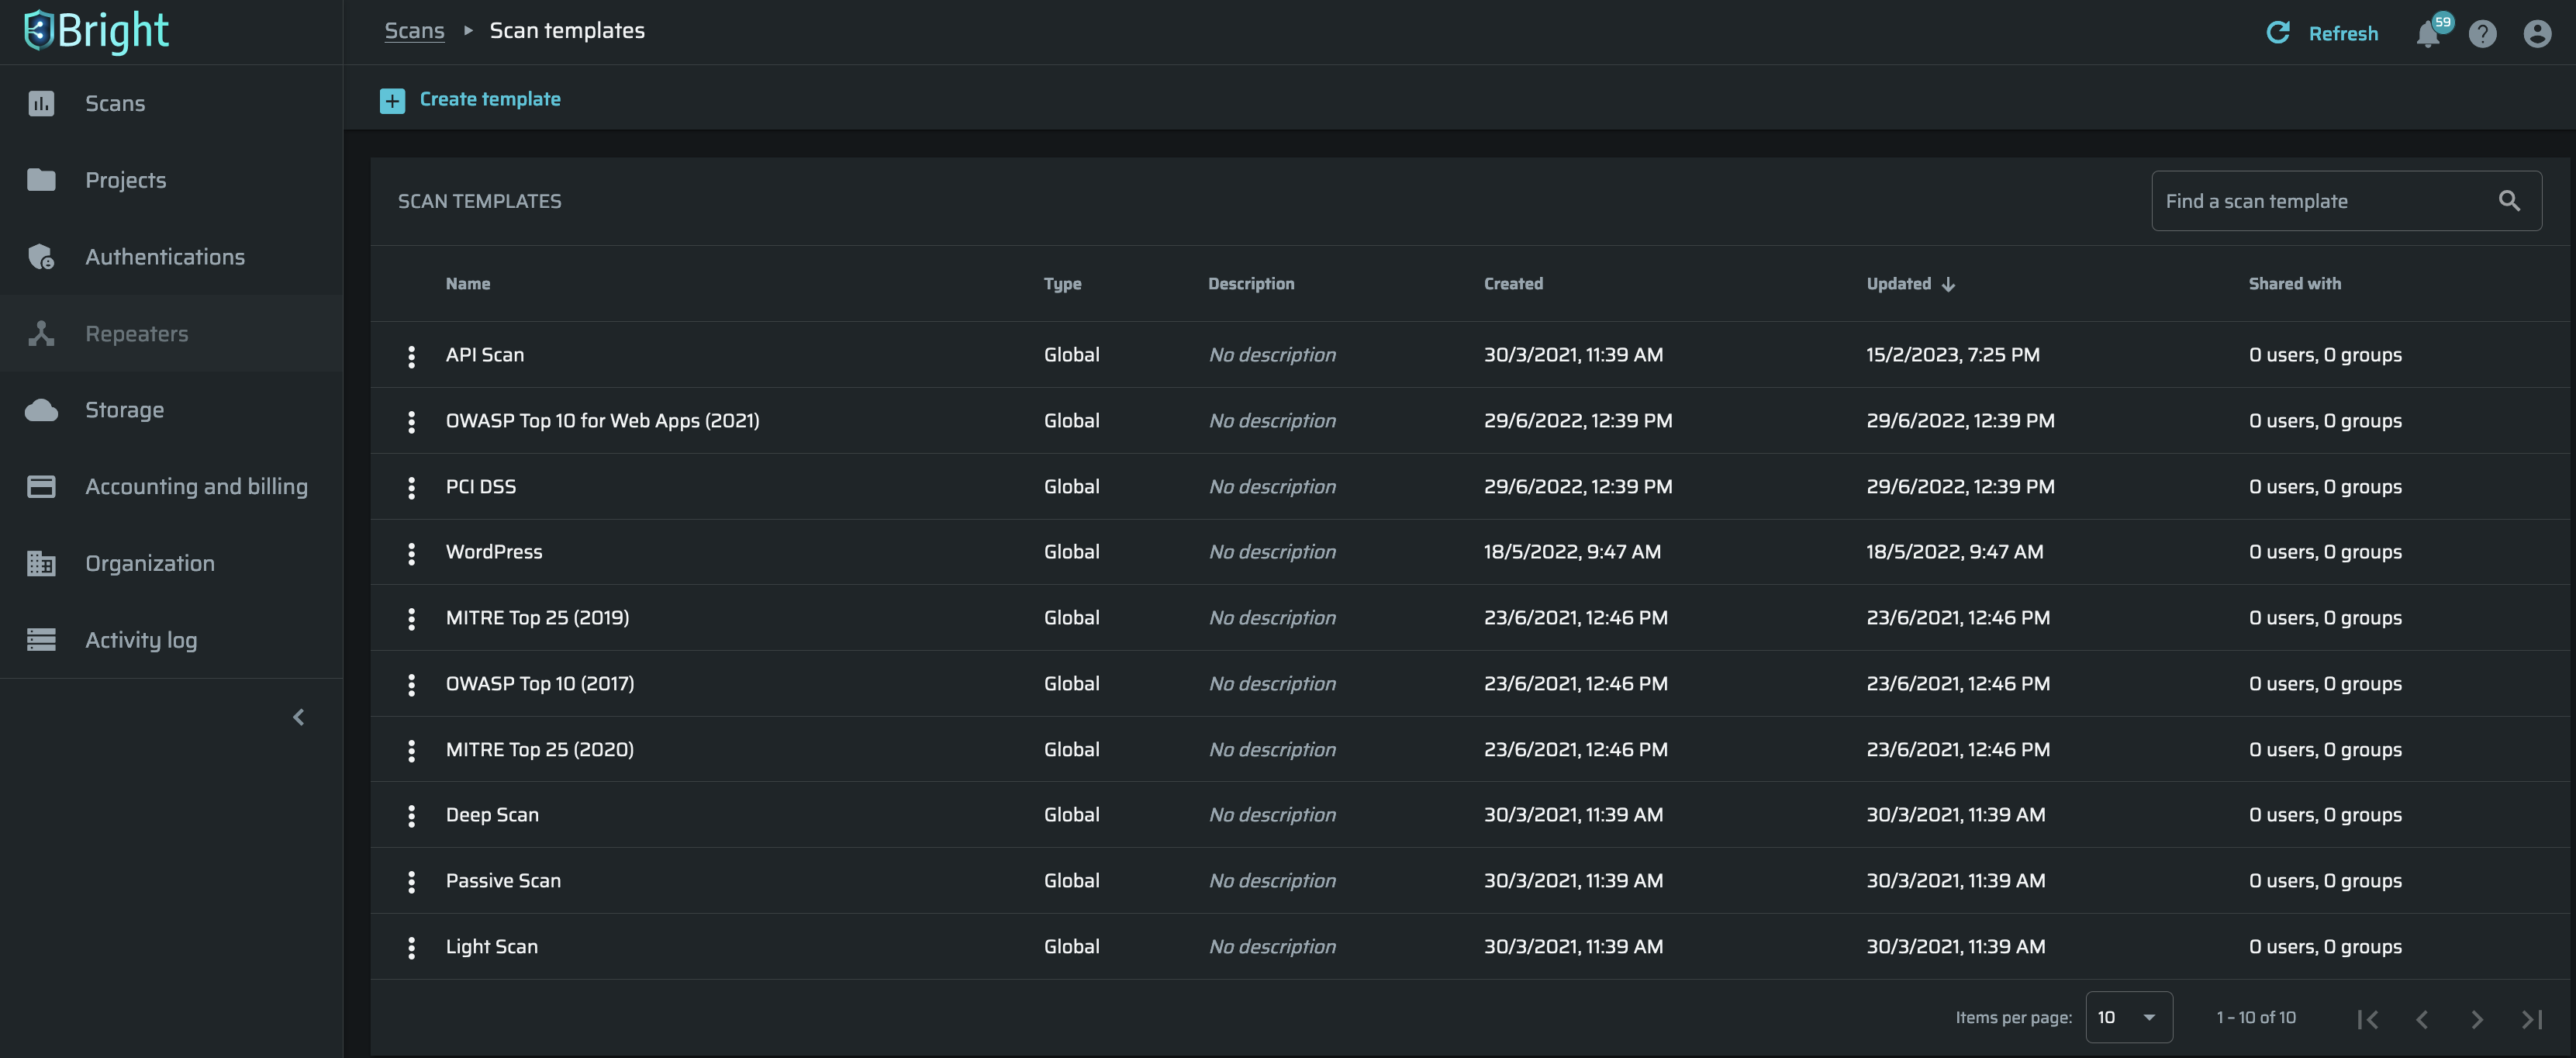Click the notifications bell icon
The width and height of the screenshot is (2576, 1058).
2428,34
